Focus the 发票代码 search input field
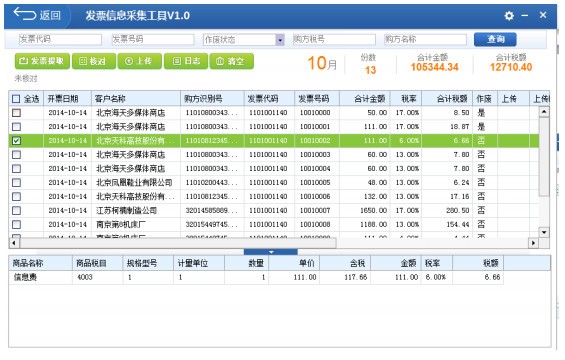The width and height of the screenshot is (565, 360). 60,39
